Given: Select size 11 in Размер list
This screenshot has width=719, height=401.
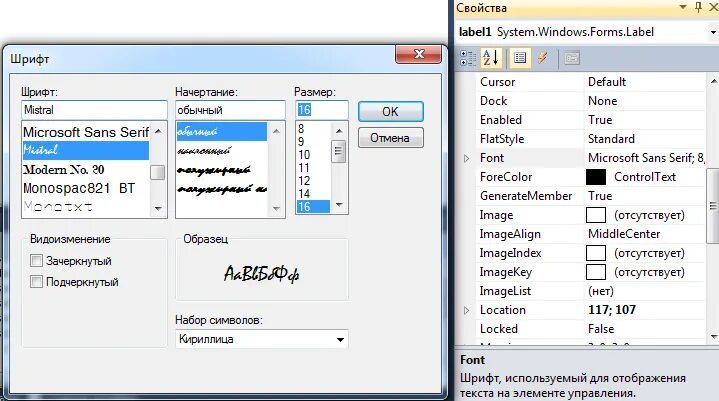Looking at the screenshot, I should pyautogui.click(x=313, y=168).
